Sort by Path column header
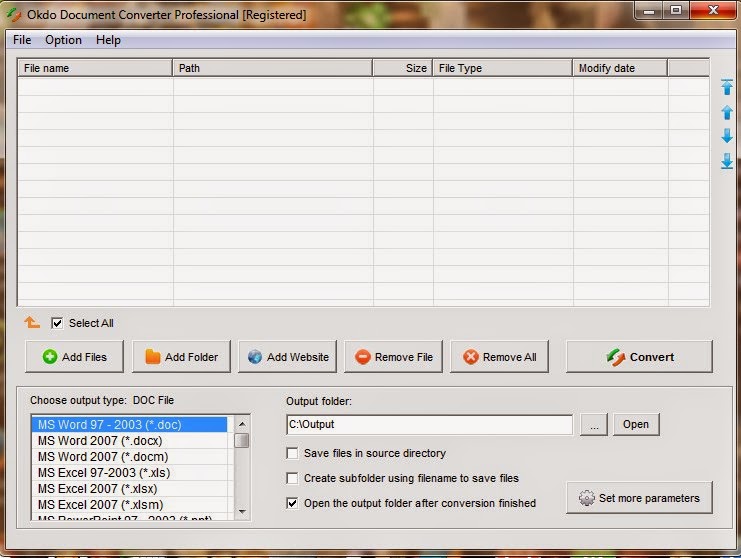The width and height of the screenshot is (741, 558). click(x=273, y=68)
